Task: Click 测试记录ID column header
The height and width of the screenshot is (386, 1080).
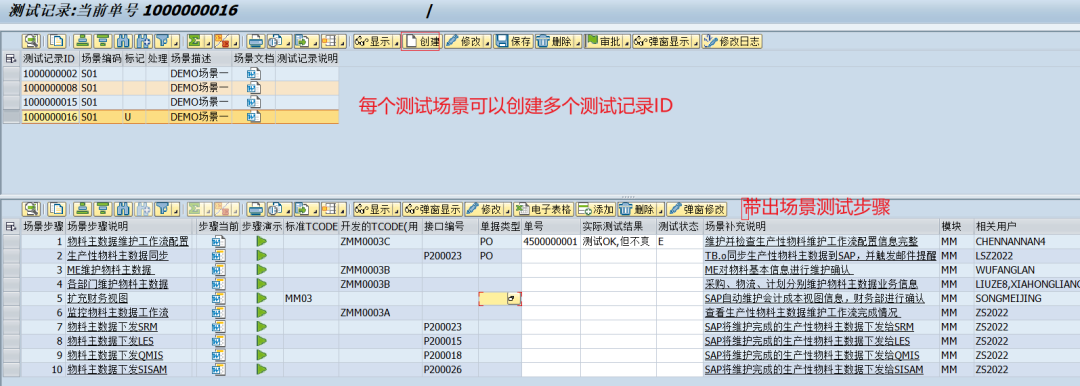Action: (x=50, y=59)
